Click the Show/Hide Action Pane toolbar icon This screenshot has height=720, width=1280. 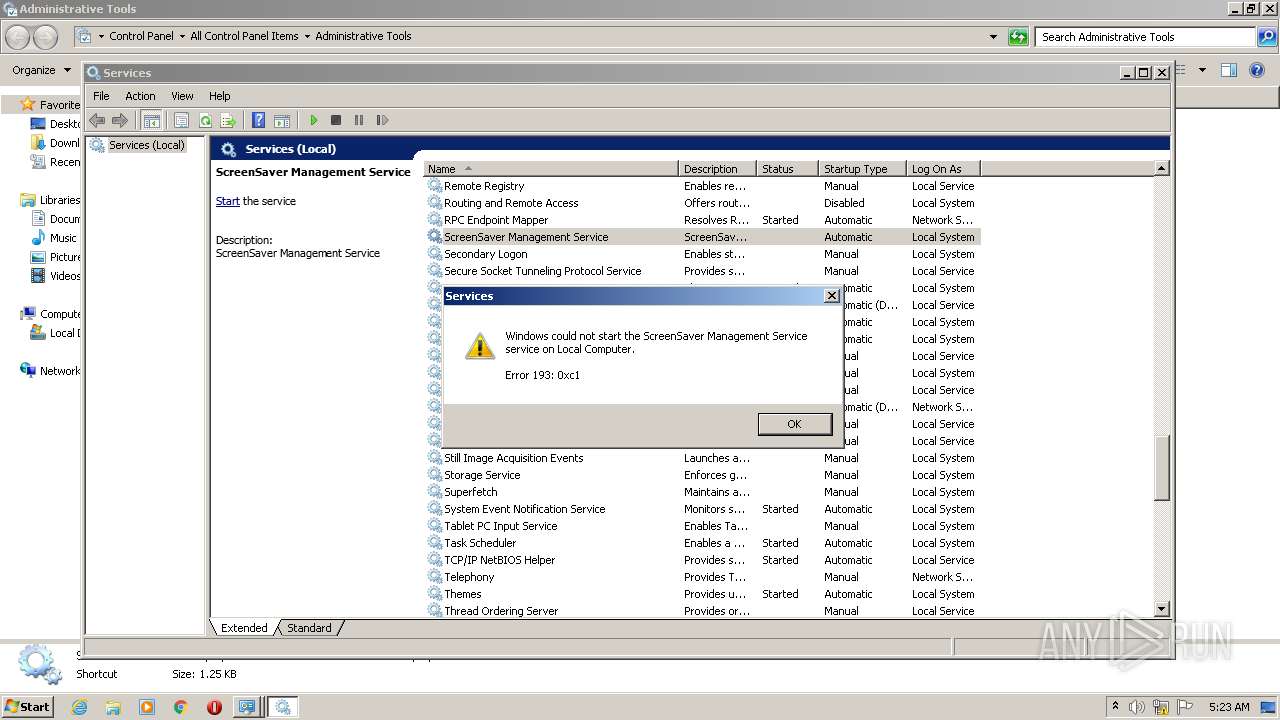282,120
